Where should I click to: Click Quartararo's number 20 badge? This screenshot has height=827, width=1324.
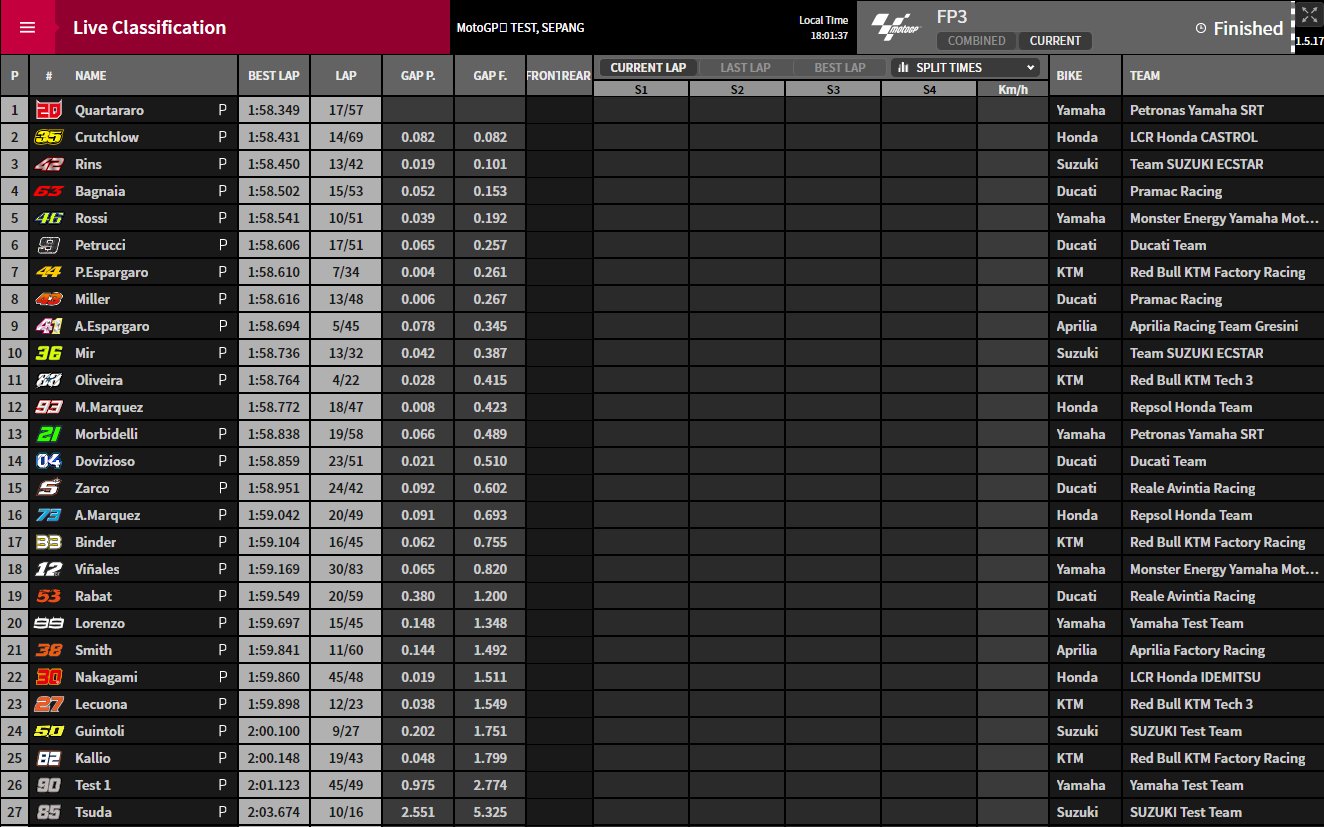pyautogui.click(x=48, y=110)
